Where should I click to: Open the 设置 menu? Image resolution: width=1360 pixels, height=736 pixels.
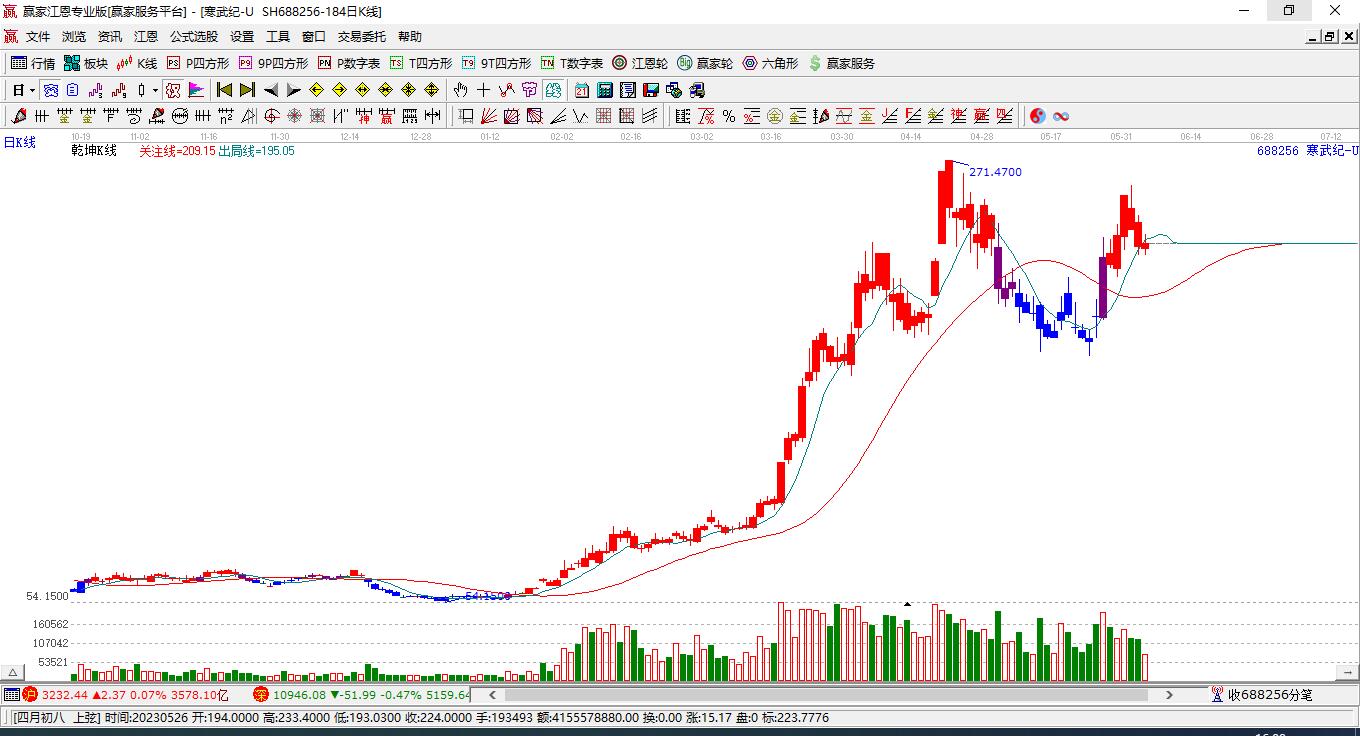242,37
